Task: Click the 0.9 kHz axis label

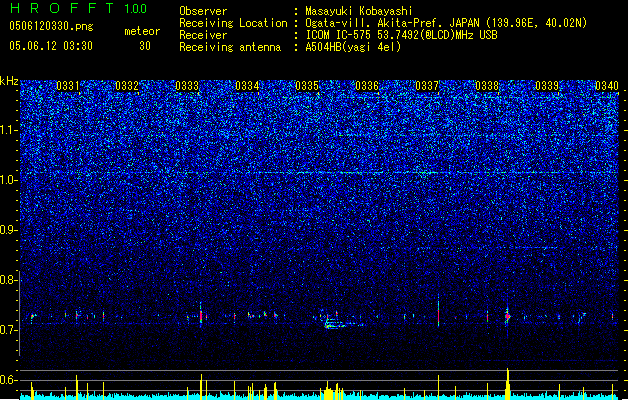Action: pyautogui.click(x=9, y=230)
